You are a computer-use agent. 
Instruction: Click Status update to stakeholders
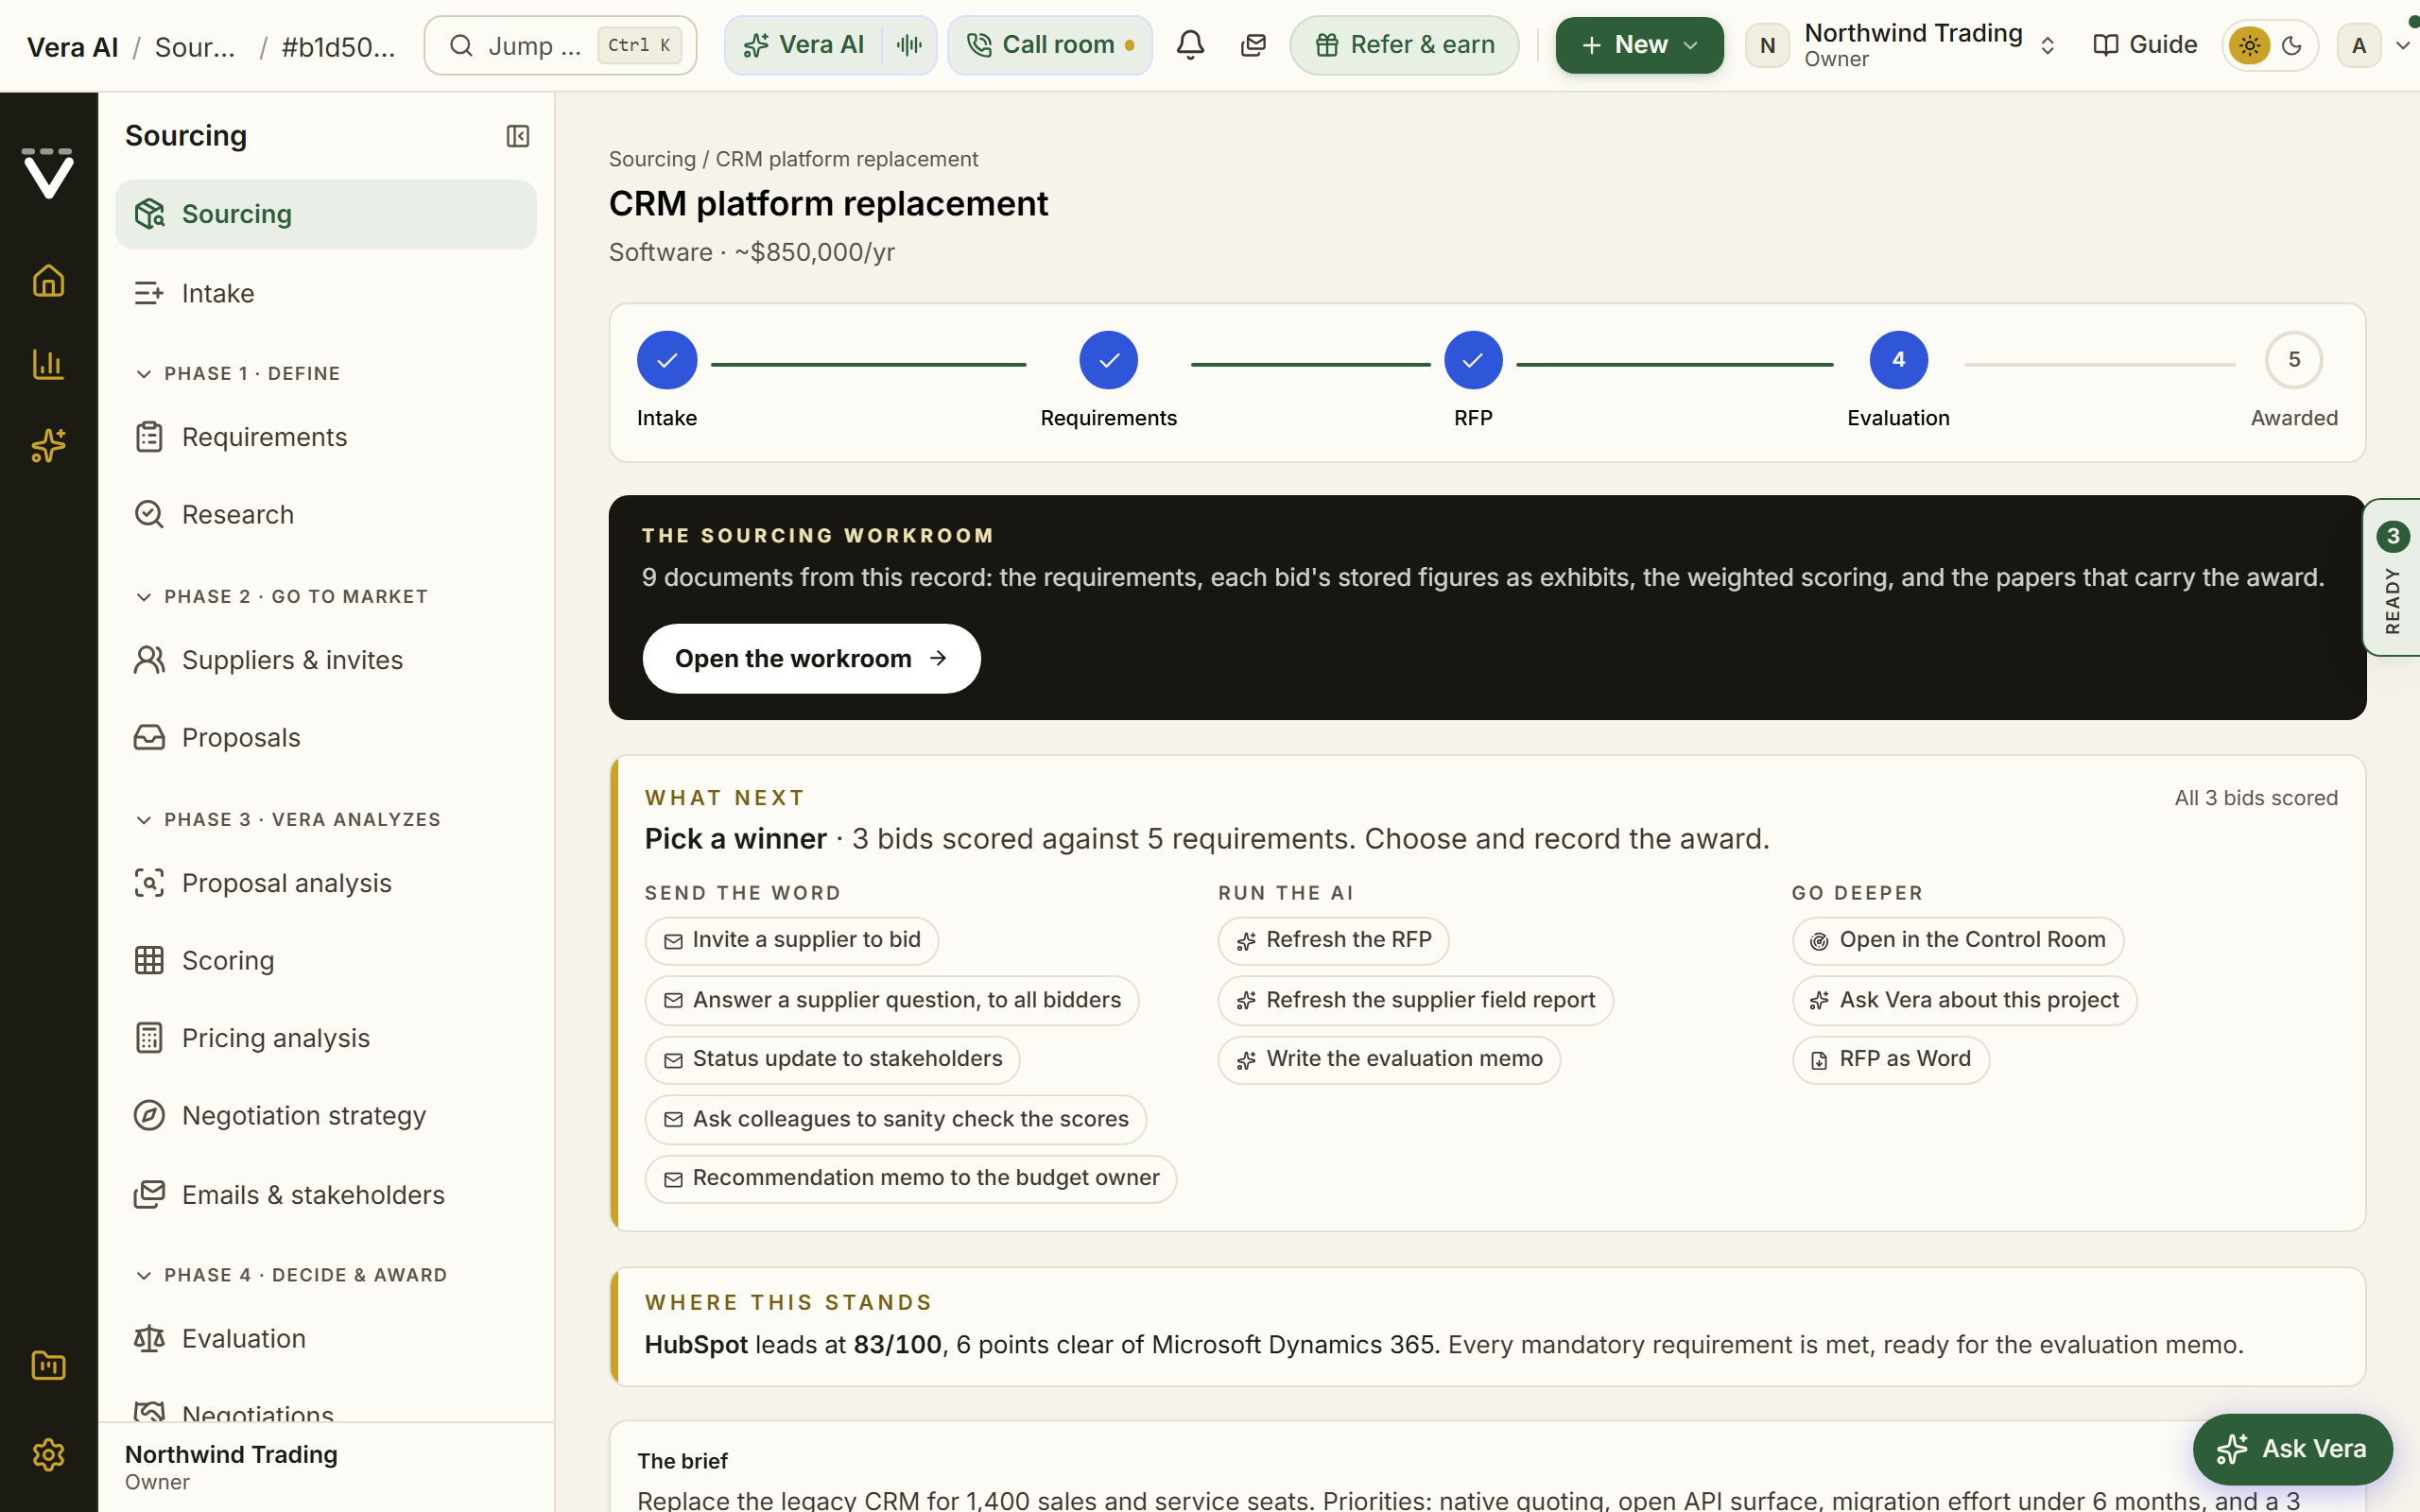(x=832, y=1060)
